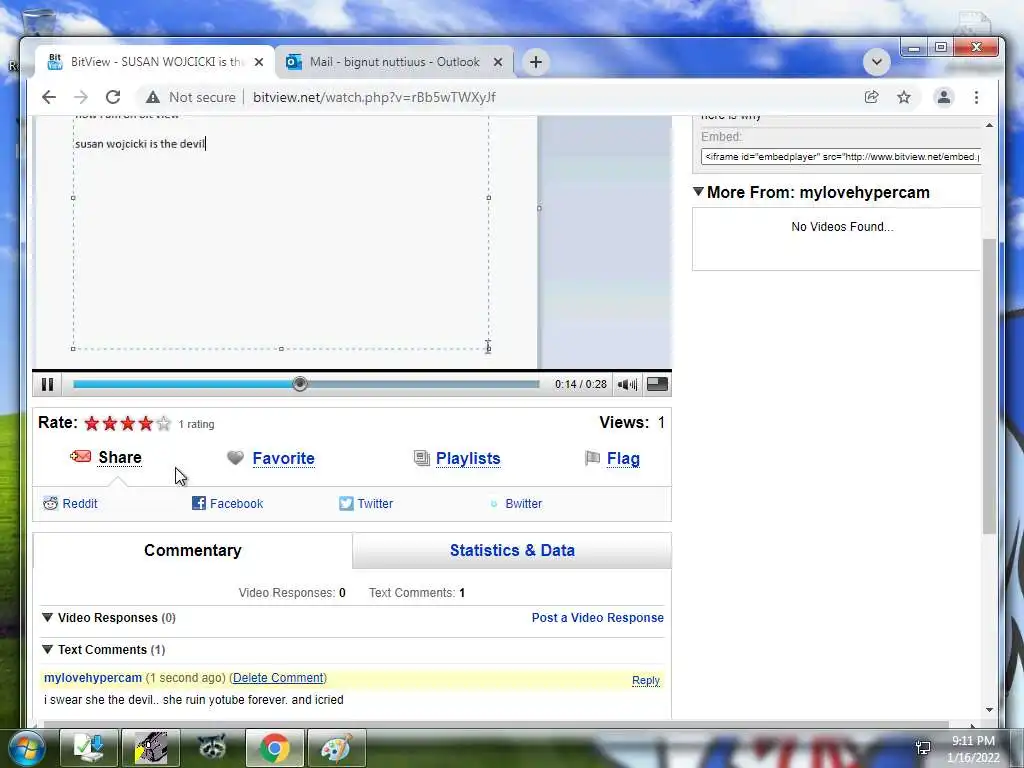Image resolution: width=1024 pixels, height=768 pixels.
Task: Bookmark this page with the star icon
Action: 904,97
